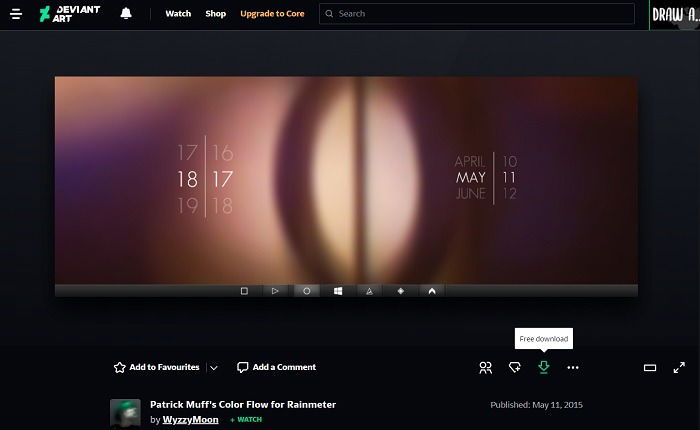Click the add to group people icon
Viewport: 700px width, 430px height.
(x=486, y=367)
